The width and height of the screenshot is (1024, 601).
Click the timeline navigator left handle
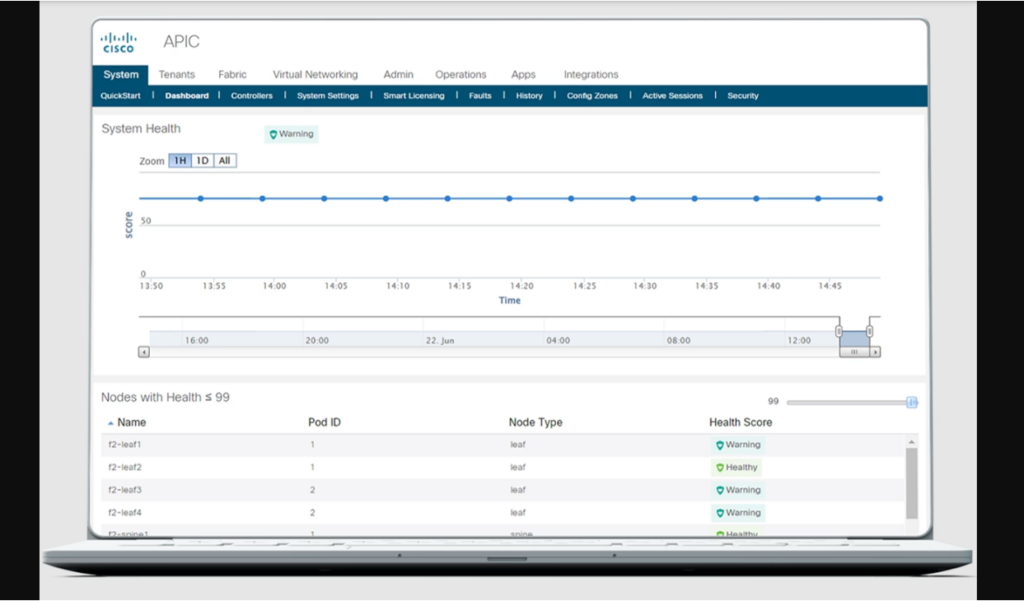[x=839, y=331]
